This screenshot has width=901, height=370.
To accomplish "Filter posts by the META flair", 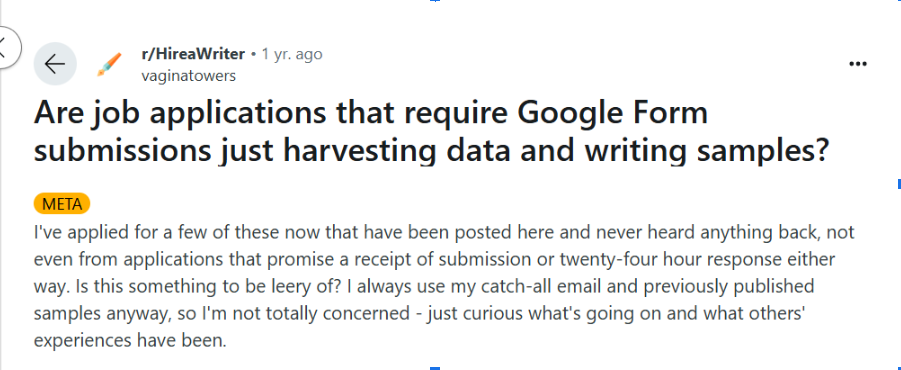I will (x=62, y=203).
